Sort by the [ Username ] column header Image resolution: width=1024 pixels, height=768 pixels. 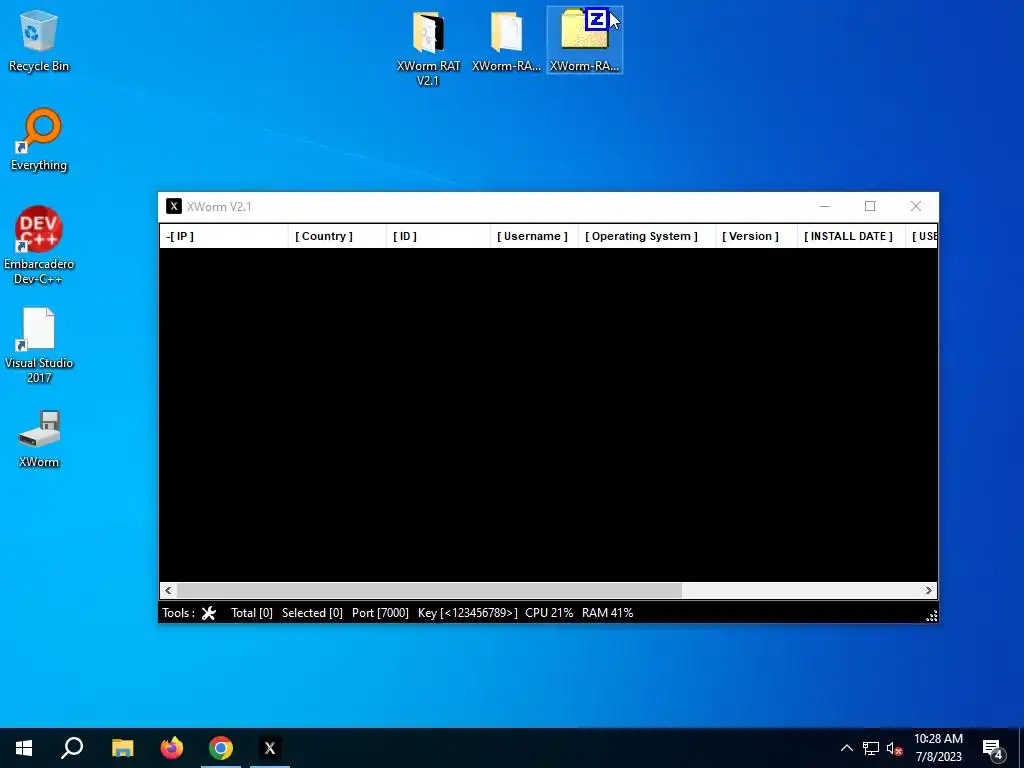534,236
